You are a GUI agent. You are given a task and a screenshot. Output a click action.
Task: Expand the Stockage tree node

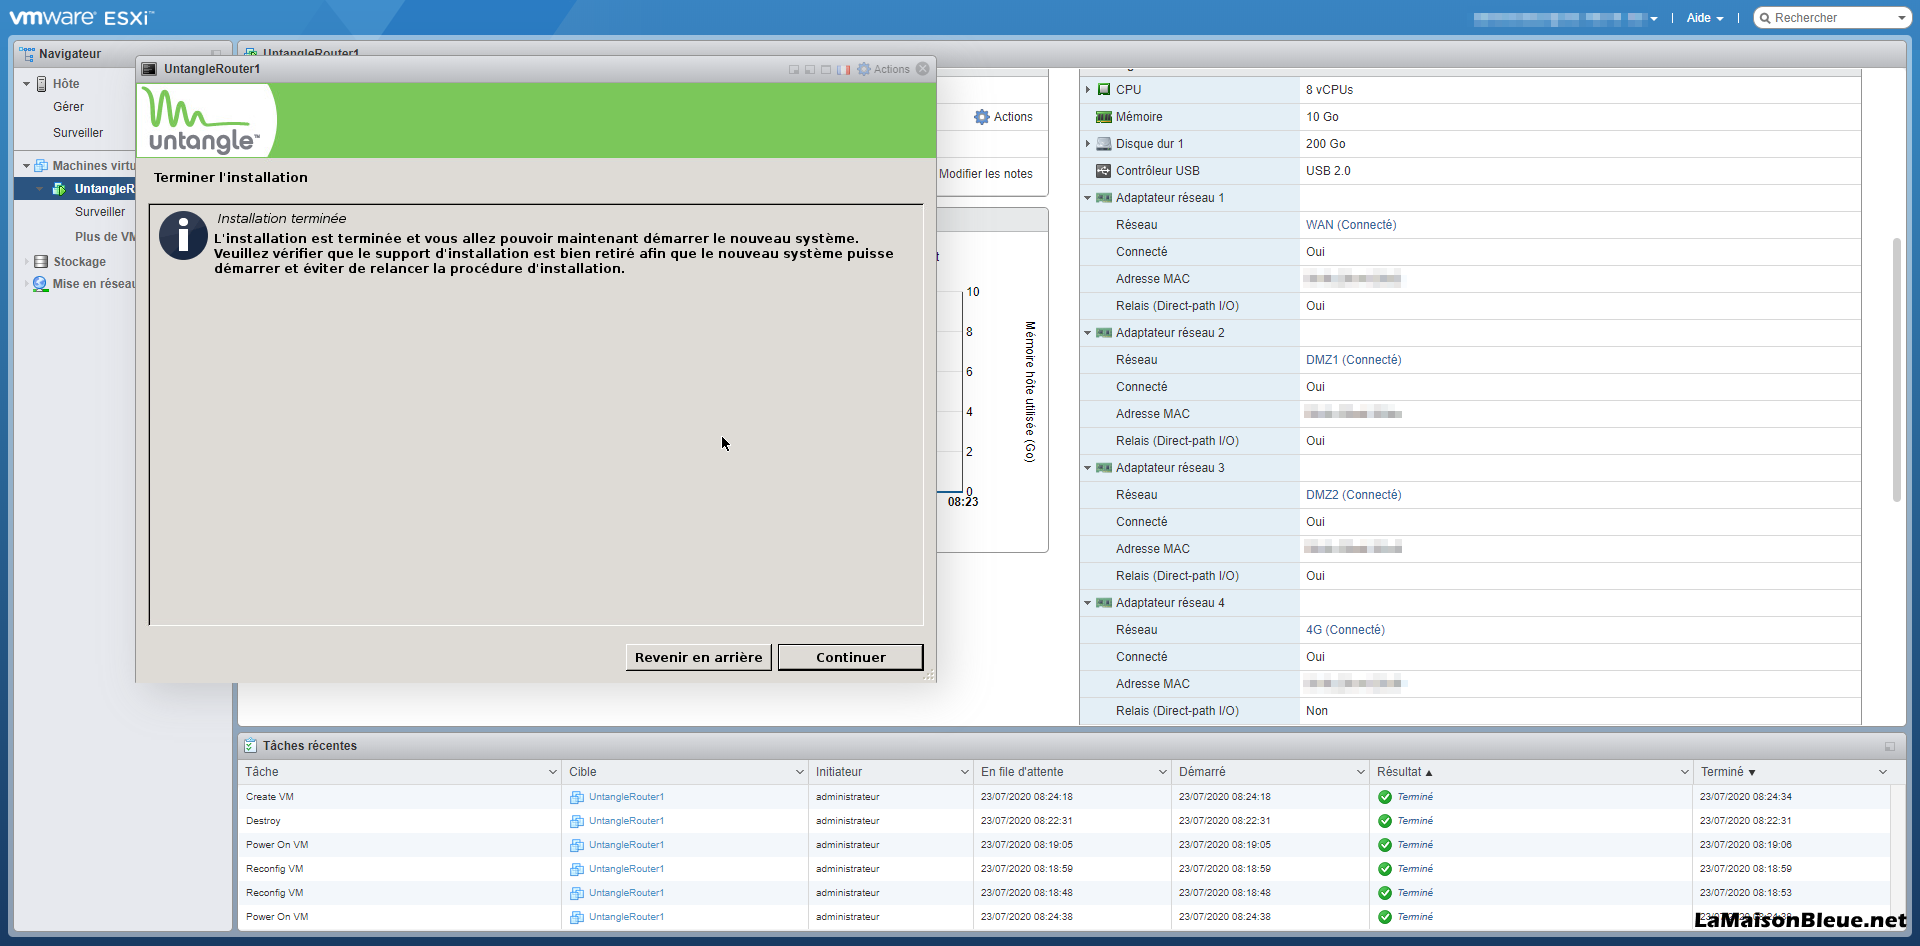point(26,262)
